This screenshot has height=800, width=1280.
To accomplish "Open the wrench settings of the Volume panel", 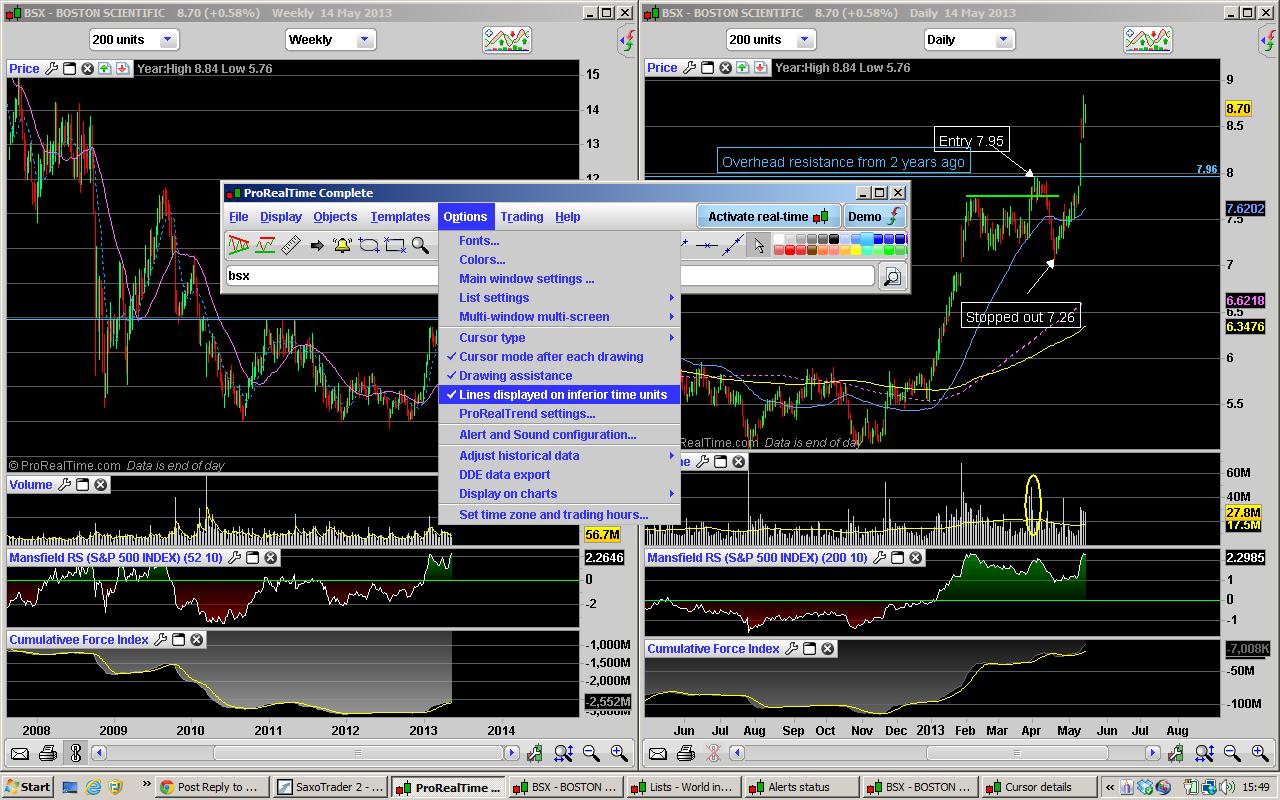I will [x=65, y=485].
